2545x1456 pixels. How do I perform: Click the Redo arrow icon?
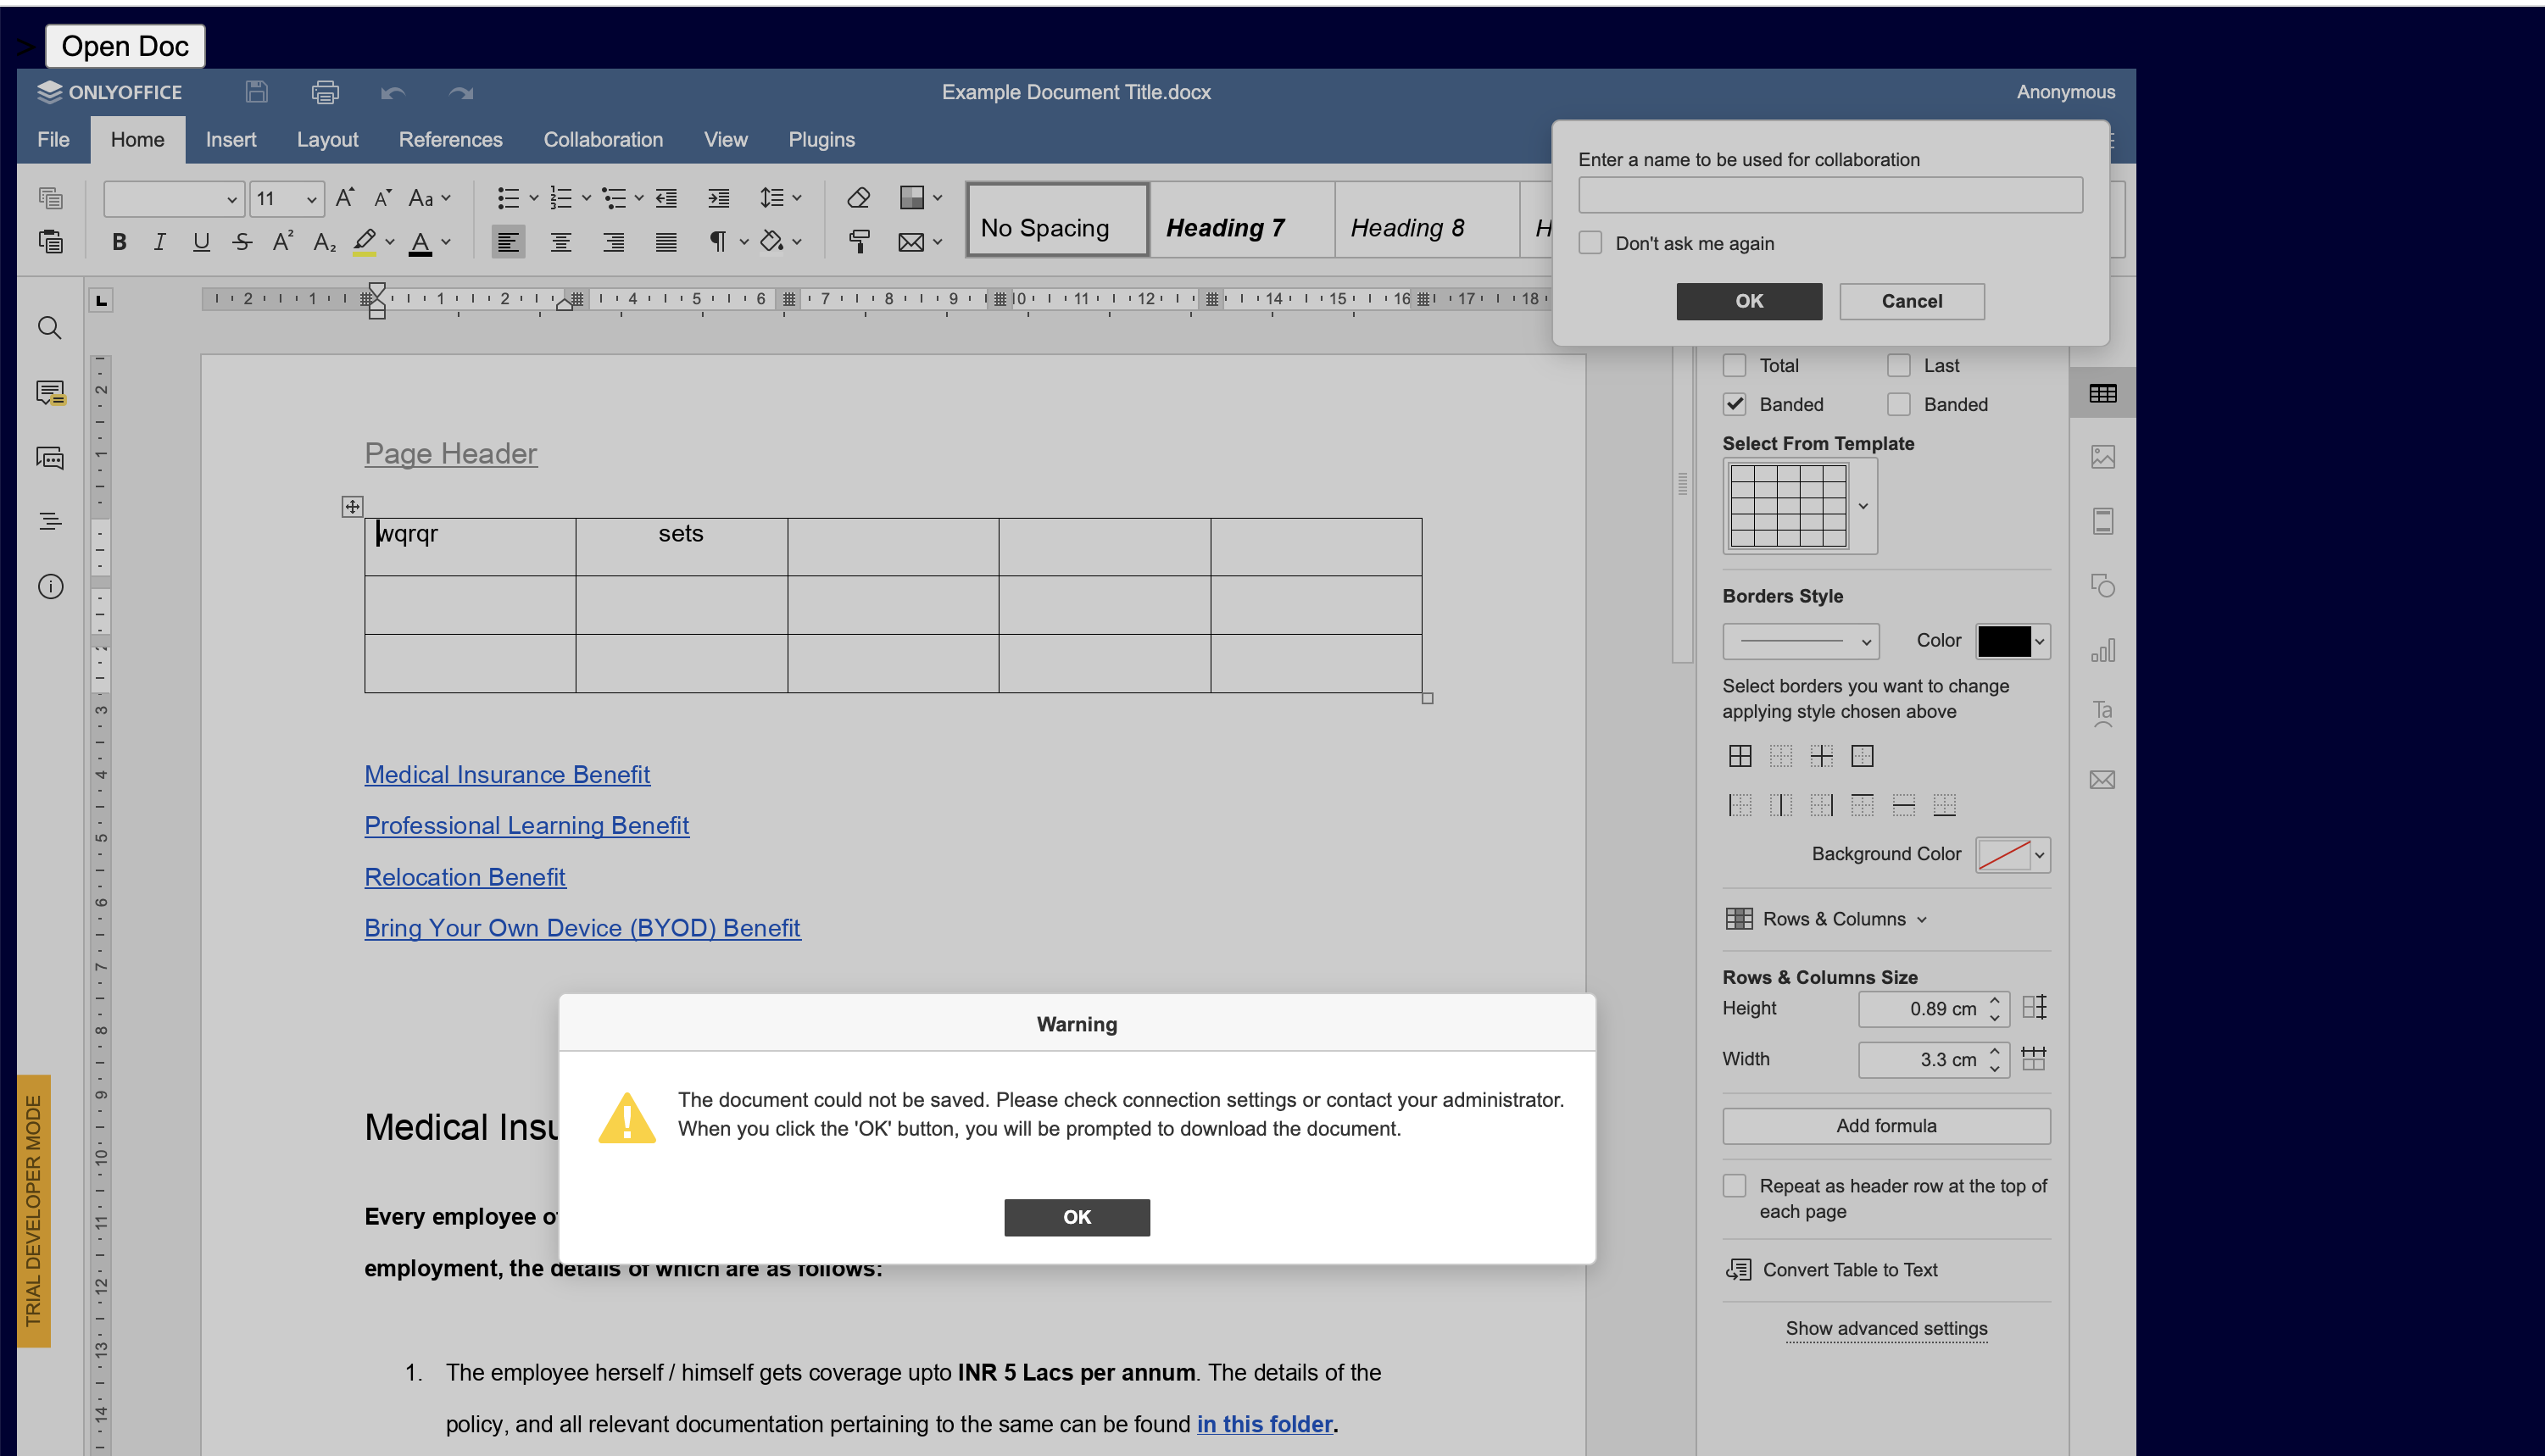[x=460, y=93]
